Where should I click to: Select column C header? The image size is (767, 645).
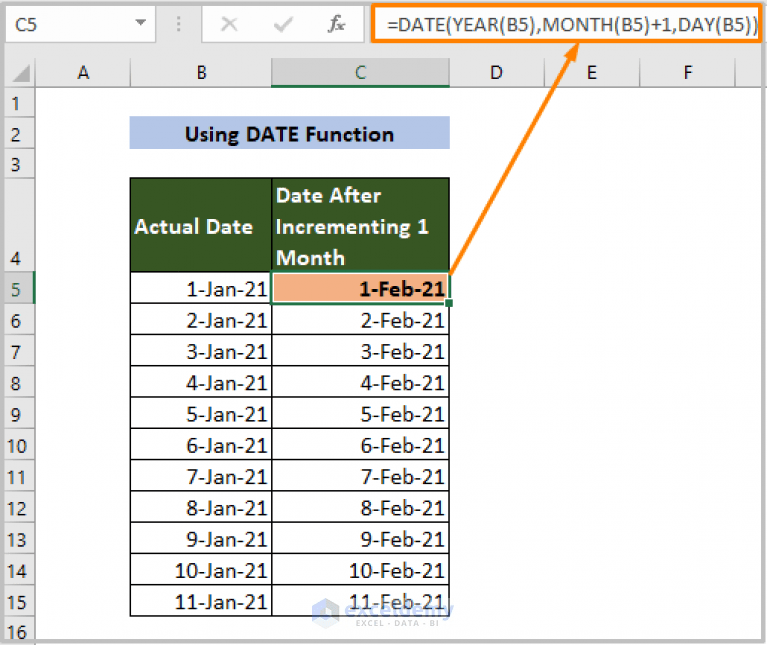[361, 72]
